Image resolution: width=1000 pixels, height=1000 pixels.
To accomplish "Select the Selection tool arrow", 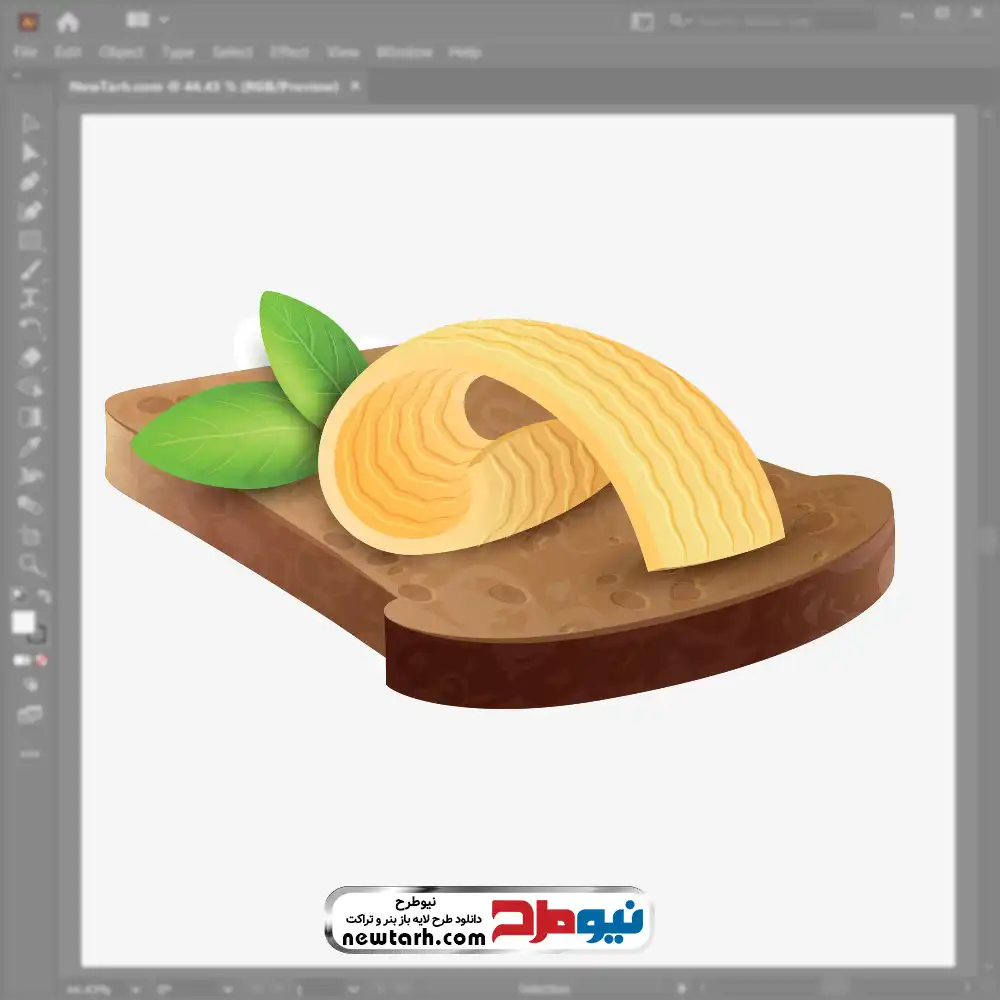I will tap(30, 124).
